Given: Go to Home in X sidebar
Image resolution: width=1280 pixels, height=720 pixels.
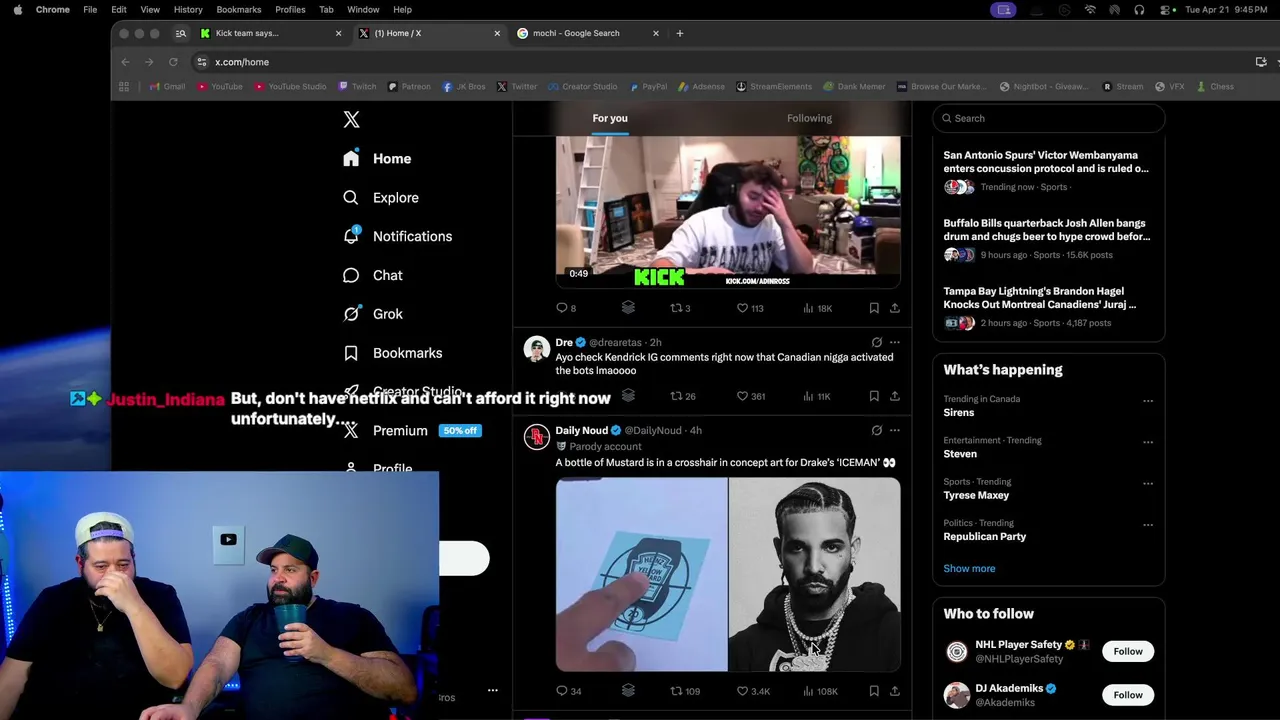Looking at the screenshot, I should [x=377, y=158].
